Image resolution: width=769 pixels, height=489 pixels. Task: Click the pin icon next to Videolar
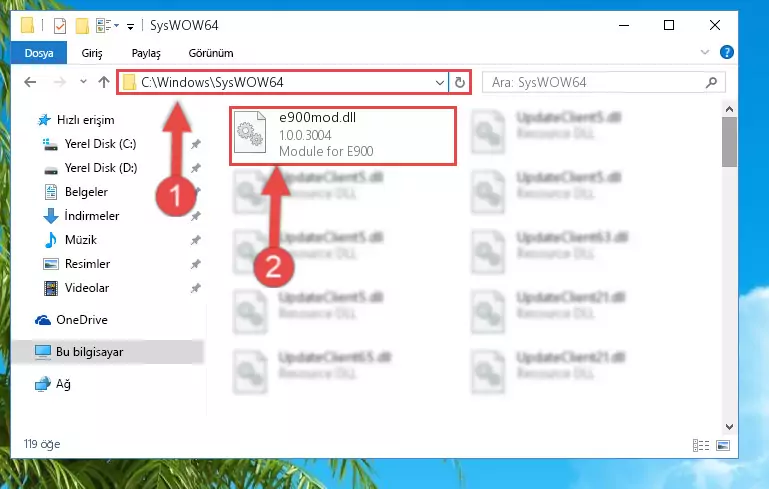(x=196, y=288)
